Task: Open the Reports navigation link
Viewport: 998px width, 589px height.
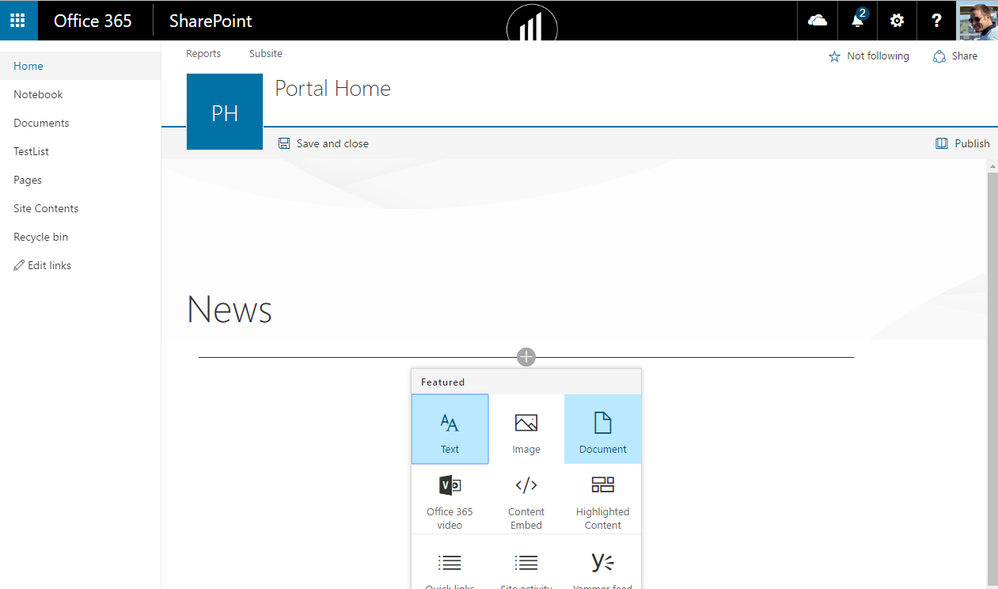Action: 204,53
